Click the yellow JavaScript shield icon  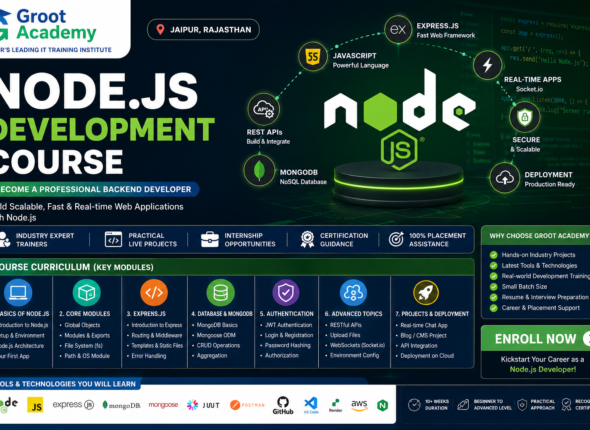313,57
